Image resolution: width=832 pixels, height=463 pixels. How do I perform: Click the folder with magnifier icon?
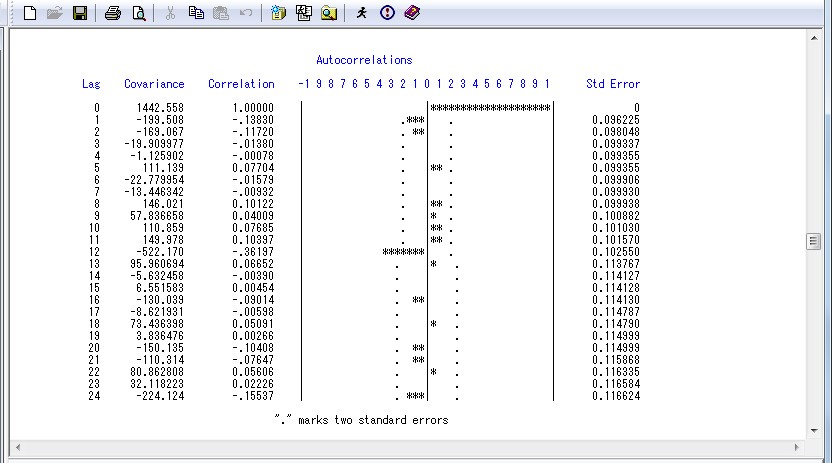pos(328,13)
